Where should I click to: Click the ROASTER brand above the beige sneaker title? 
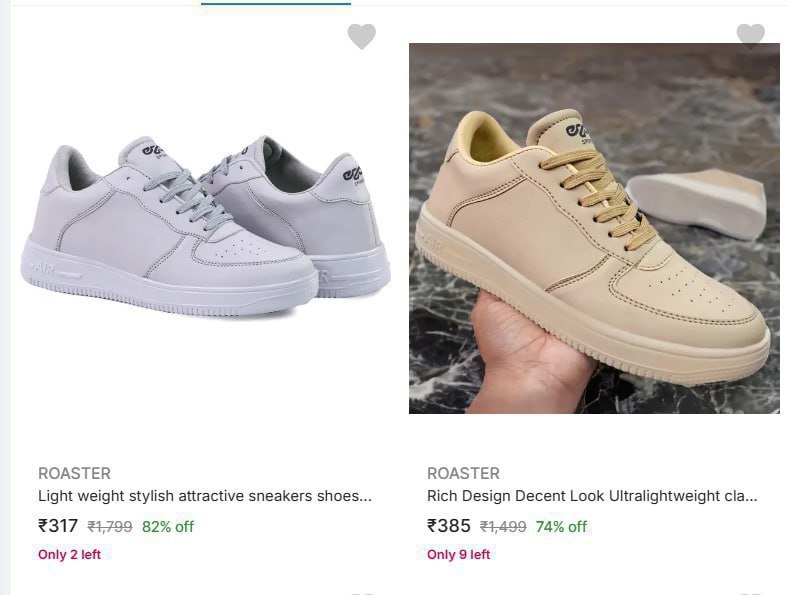tap(463, 473)
